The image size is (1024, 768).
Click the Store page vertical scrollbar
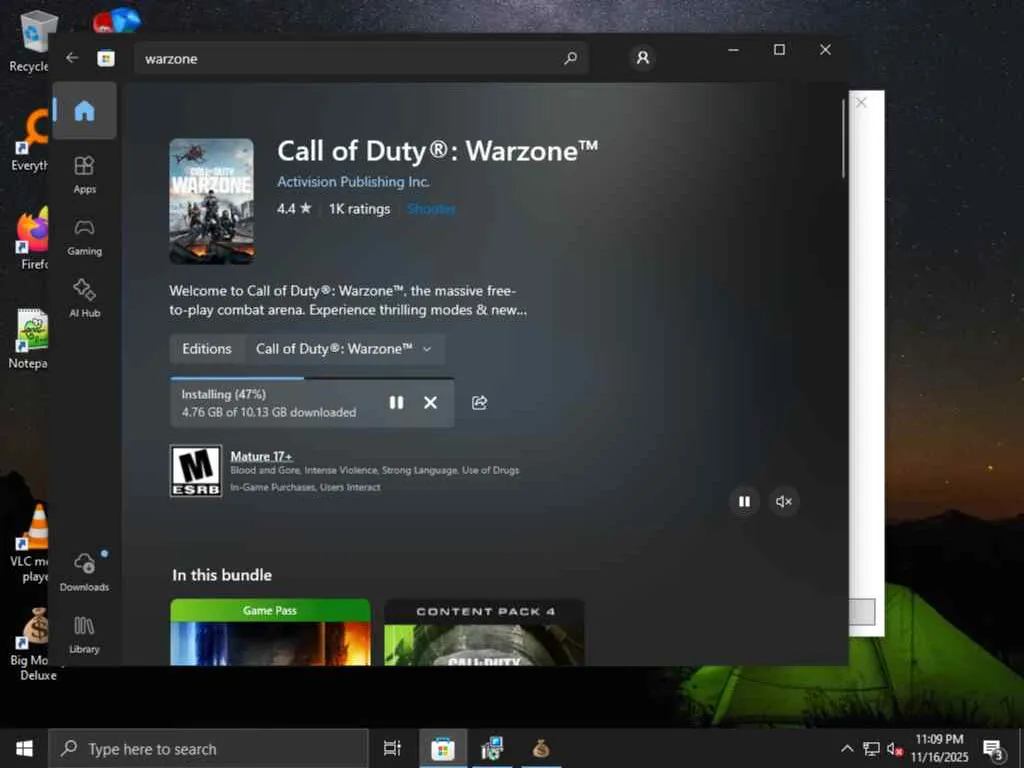point(843,138)
